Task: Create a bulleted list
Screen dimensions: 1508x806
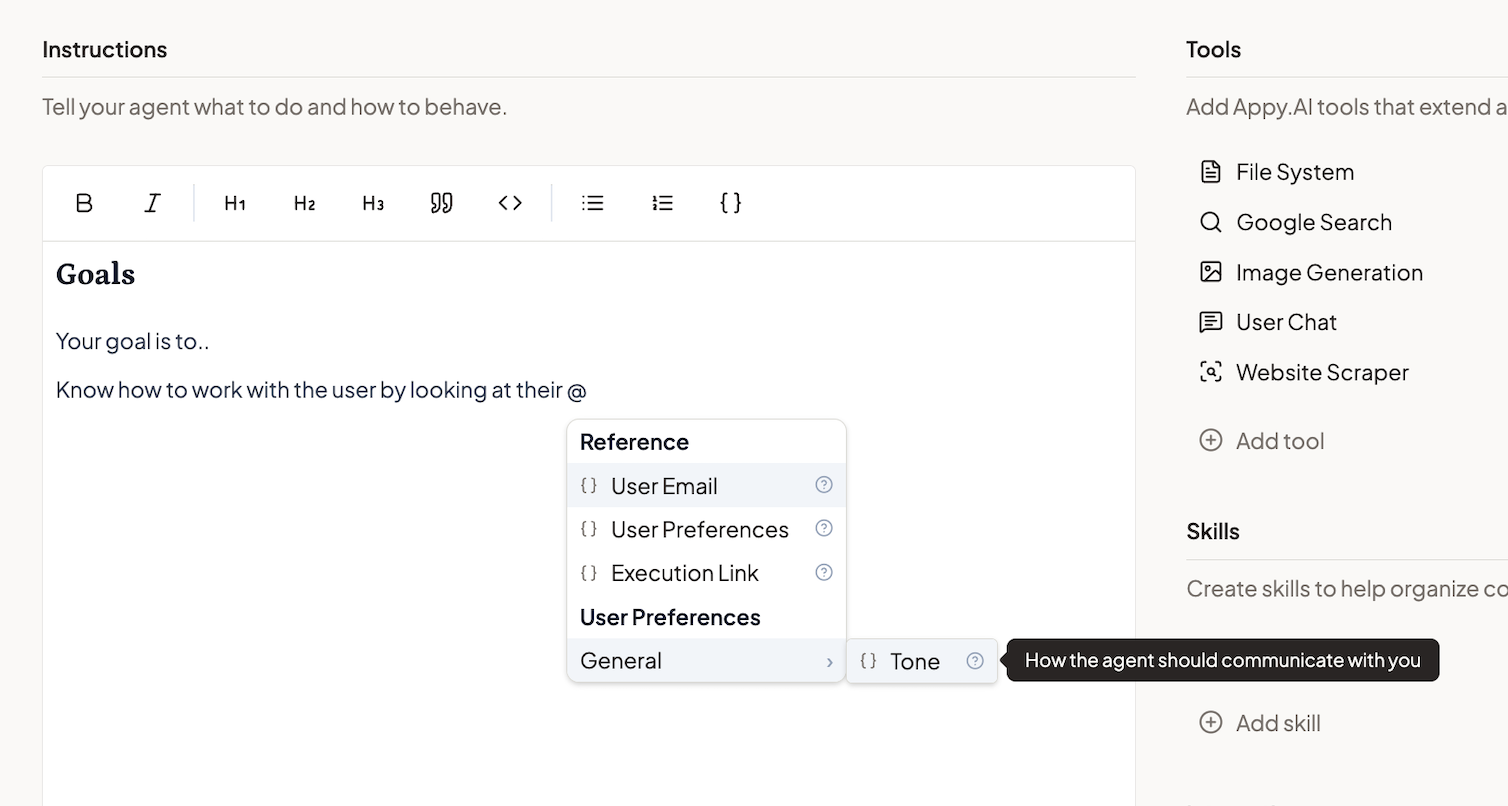Action: coord(593,203)
